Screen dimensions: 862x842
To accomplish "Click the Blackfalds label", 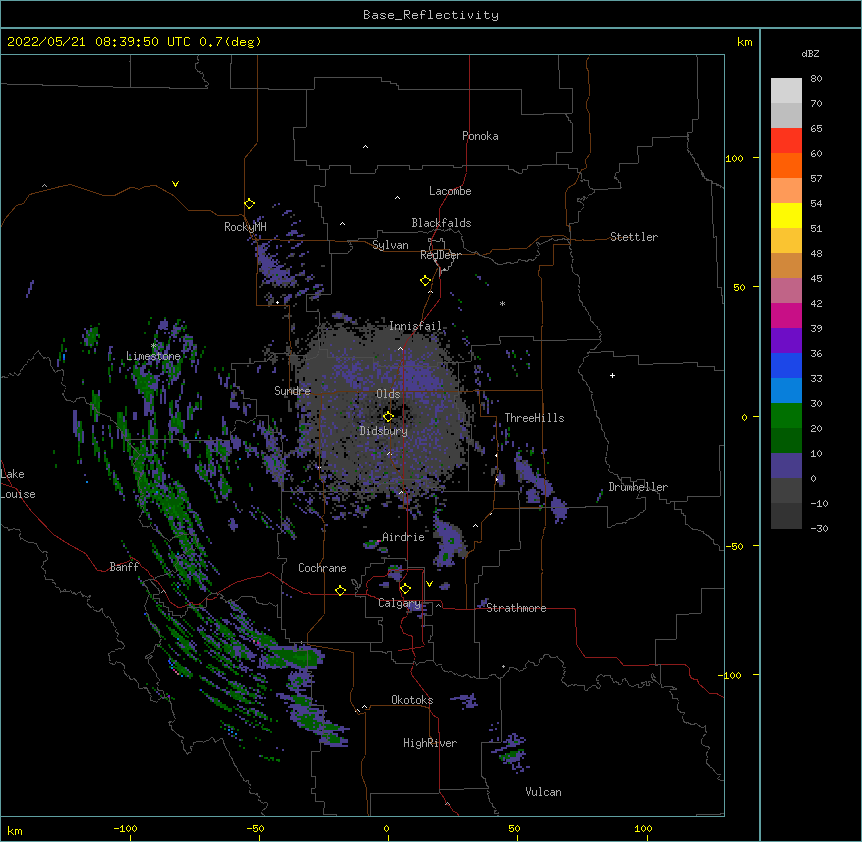I will click(x=441, y=223).
